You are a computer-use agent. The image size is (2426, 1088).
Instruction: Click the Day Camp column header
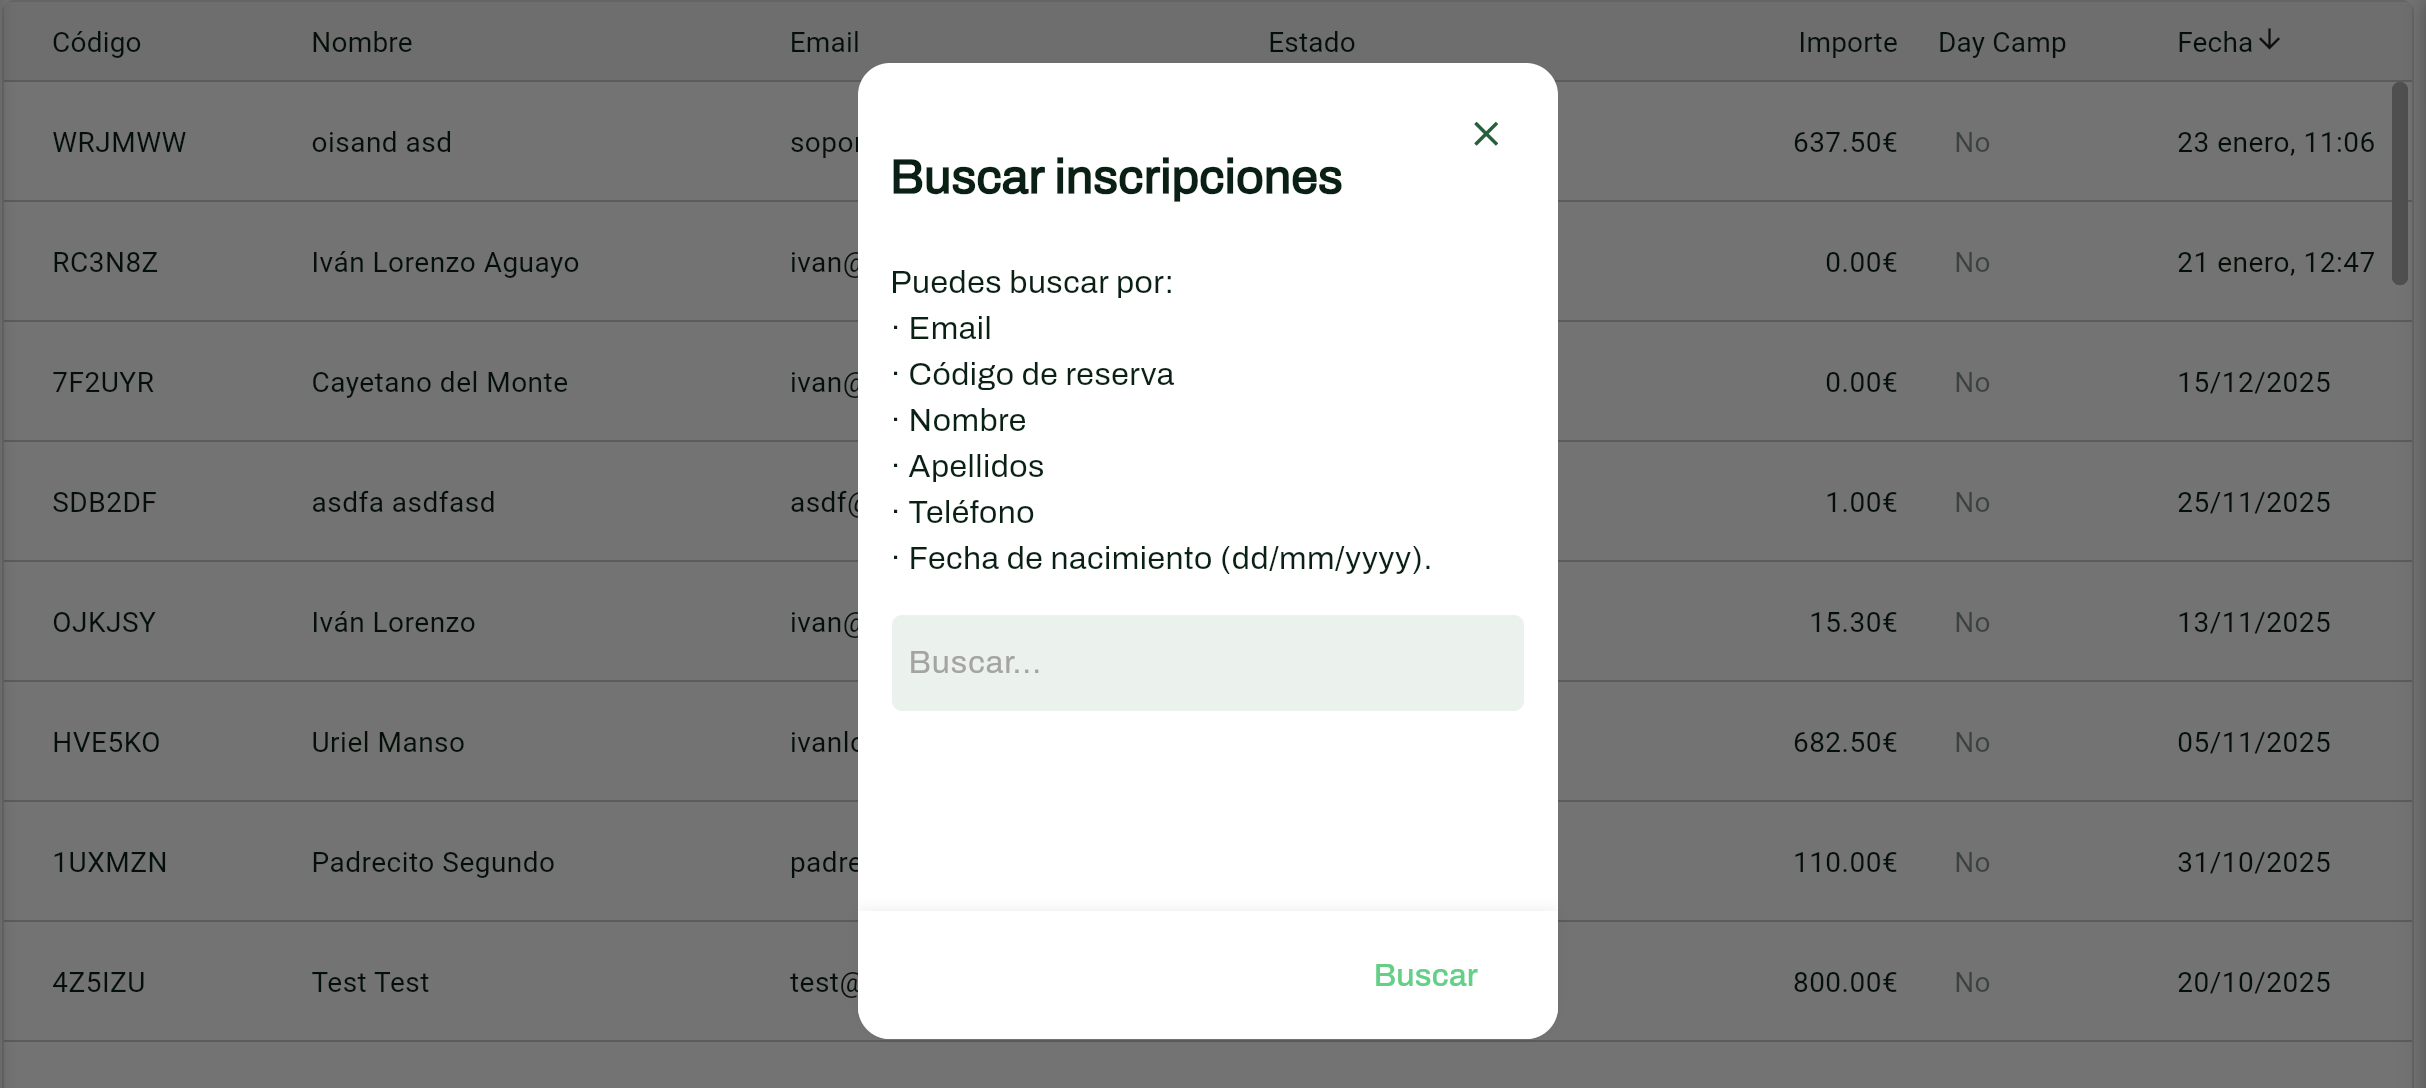coord(2001,42)
